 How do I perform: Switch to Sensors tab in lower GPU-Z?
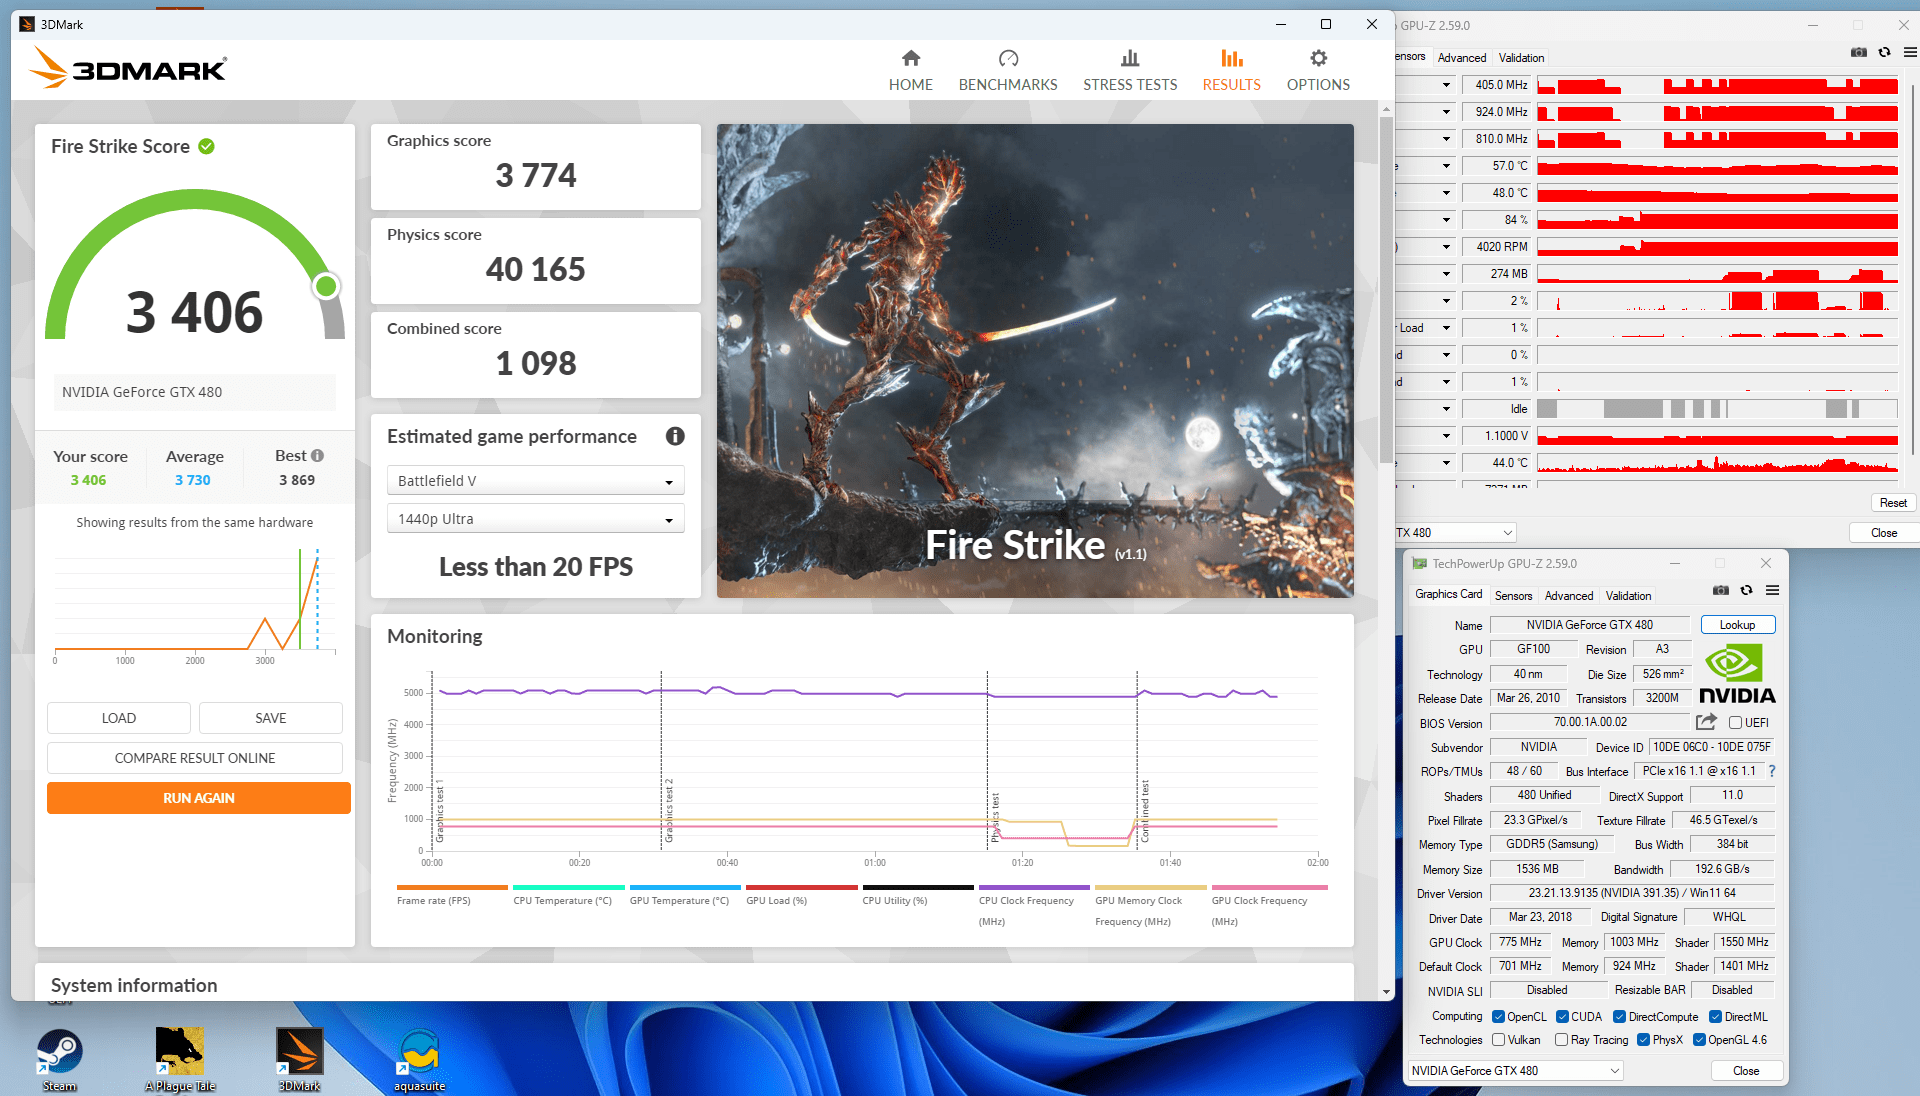(1513, 596)
